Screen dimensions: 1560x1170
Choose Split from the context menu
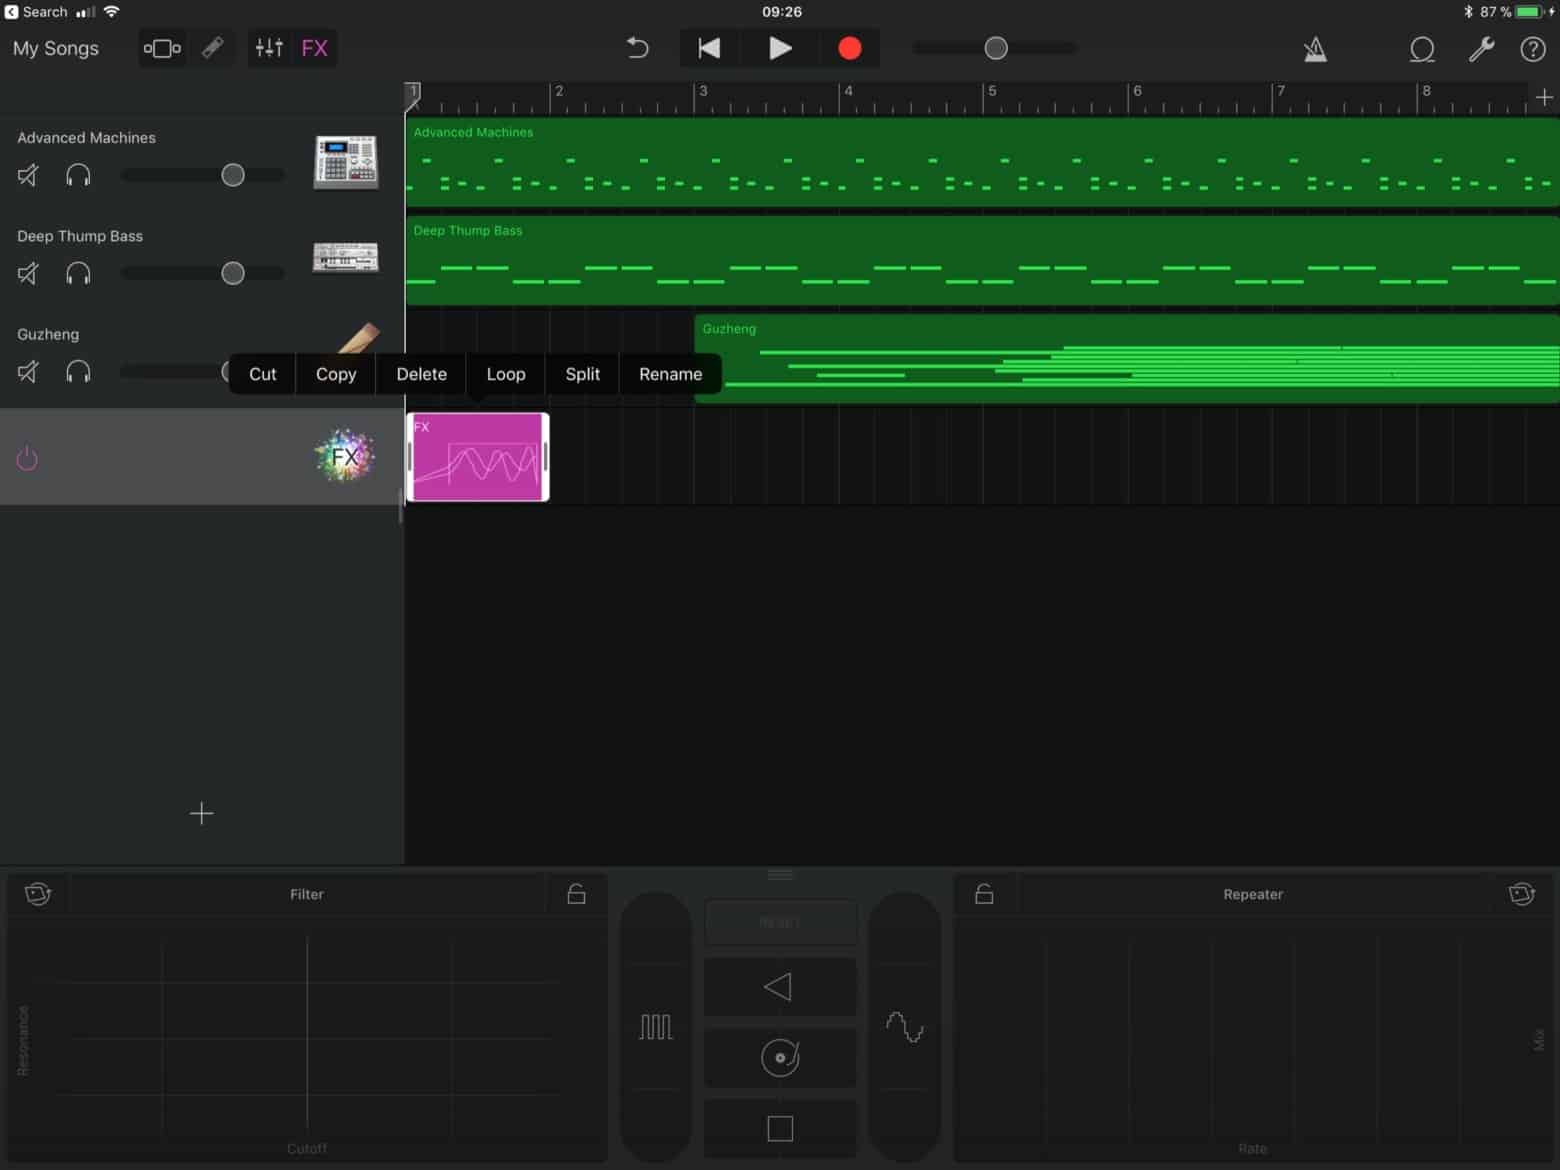point(581,374)
